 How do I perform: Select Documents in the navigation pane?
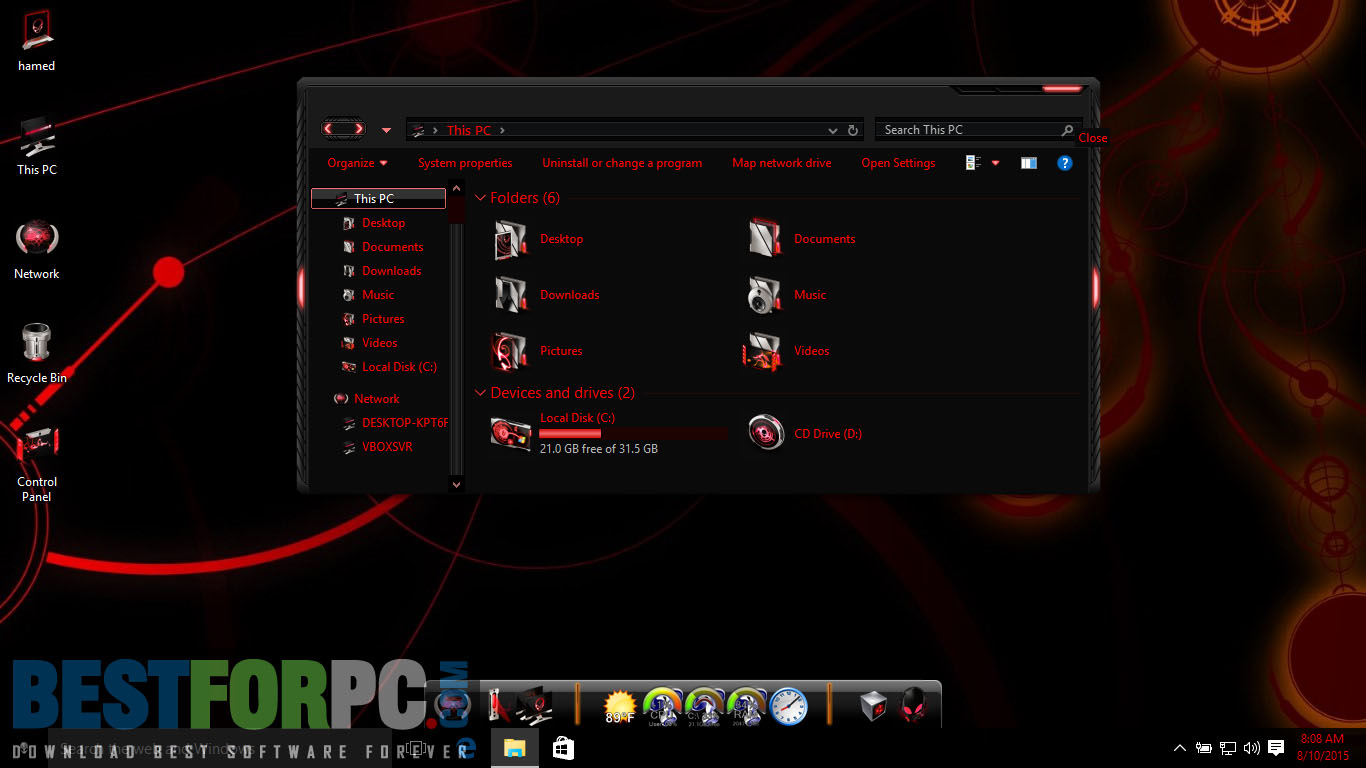click(x=392, y=247)
